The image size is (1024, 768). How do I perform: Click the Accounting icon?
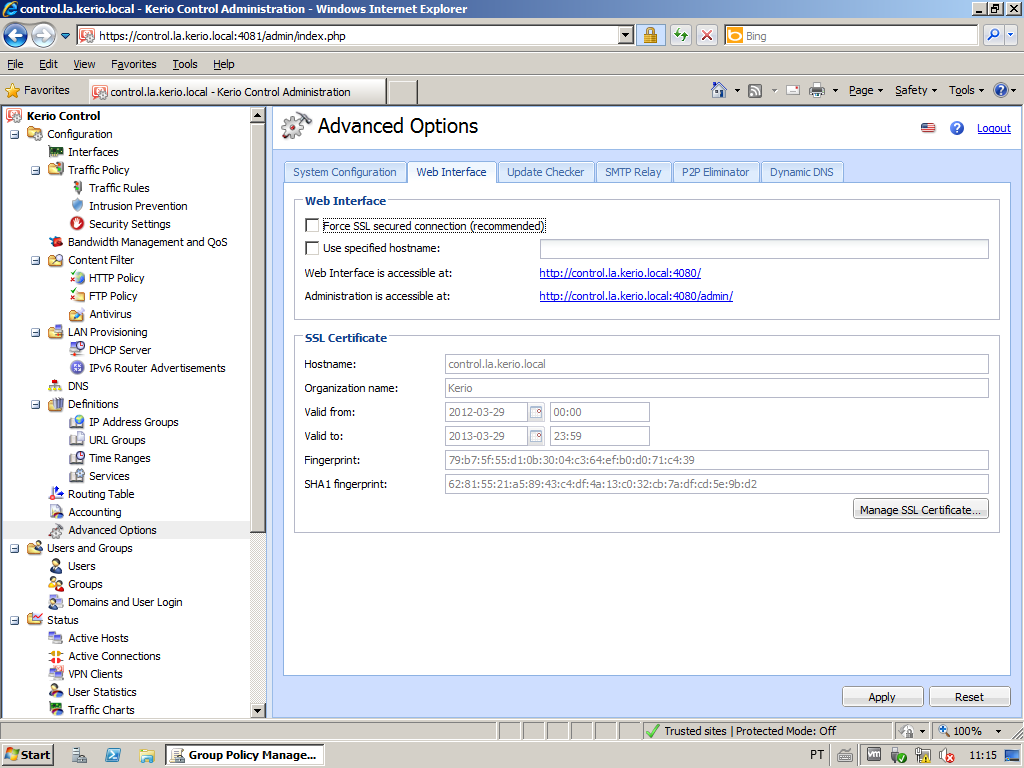pyautogui.click(x=56, y=512)
